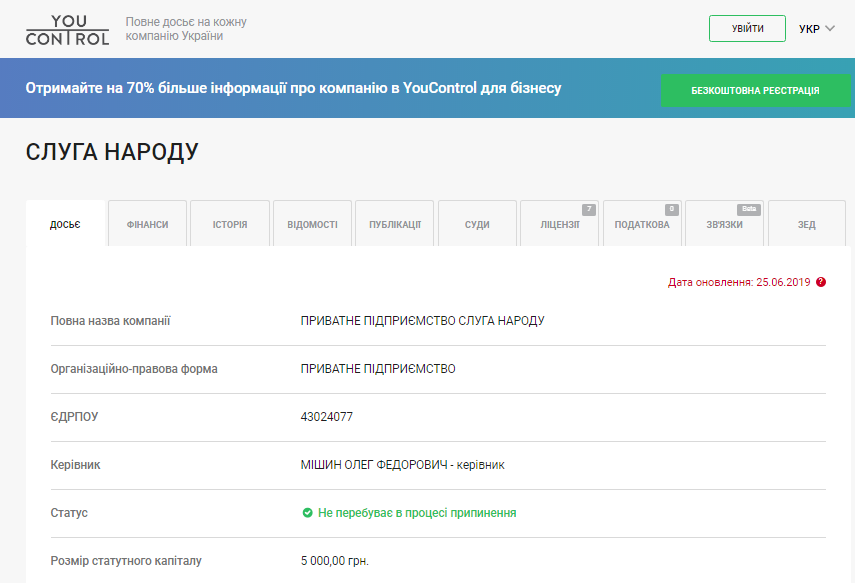Click the СЛУГА НАРОДУ page heading
Viewport: 855px width, 583px height.
tap(112, 152)
